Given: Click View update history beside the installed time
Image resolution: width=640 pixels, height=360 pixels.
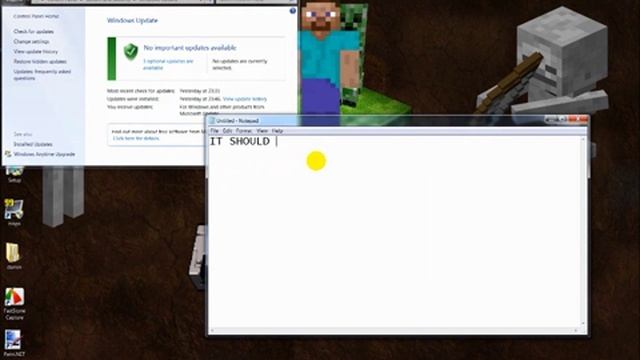Looking at the screenshot, I should 244,99.
